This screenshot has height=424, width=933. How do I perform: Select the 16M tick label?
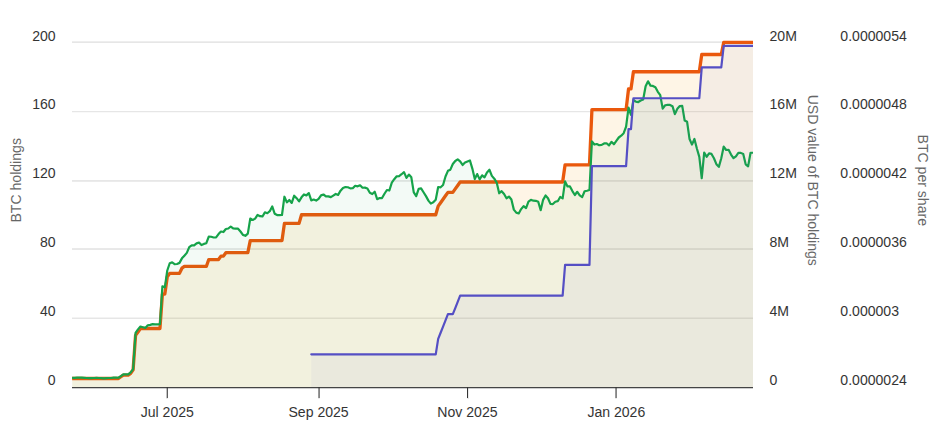click(782, 105)
